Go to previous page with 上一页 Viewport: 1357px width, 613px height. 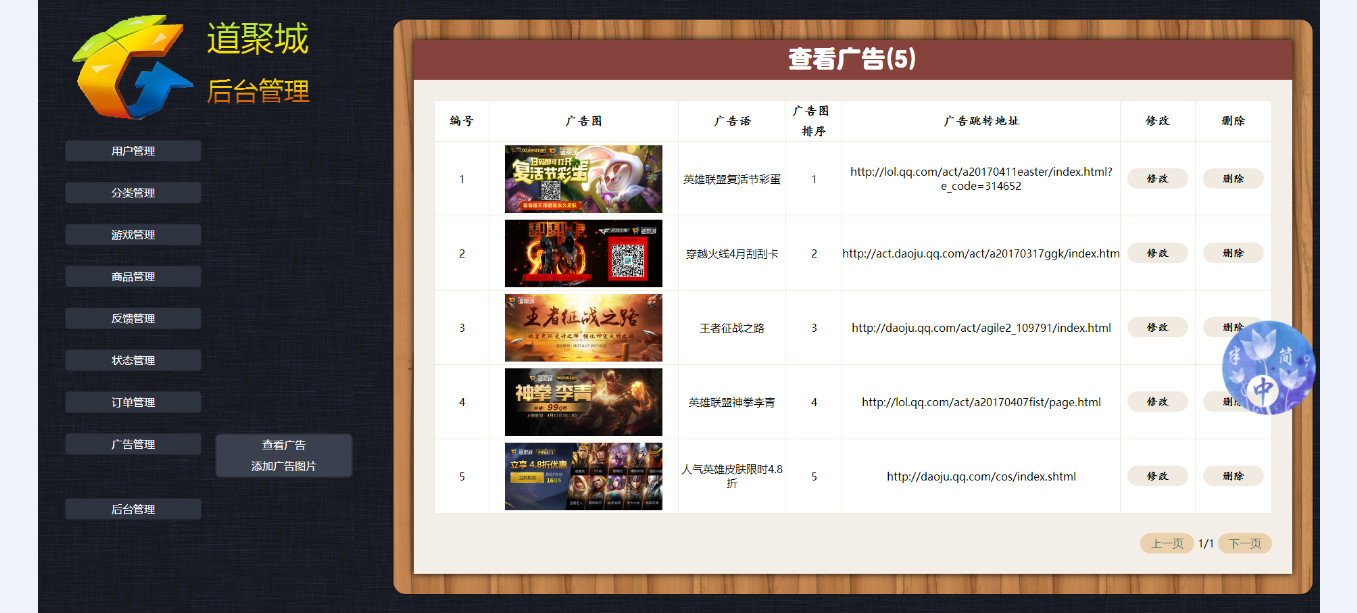[1167, 544]
